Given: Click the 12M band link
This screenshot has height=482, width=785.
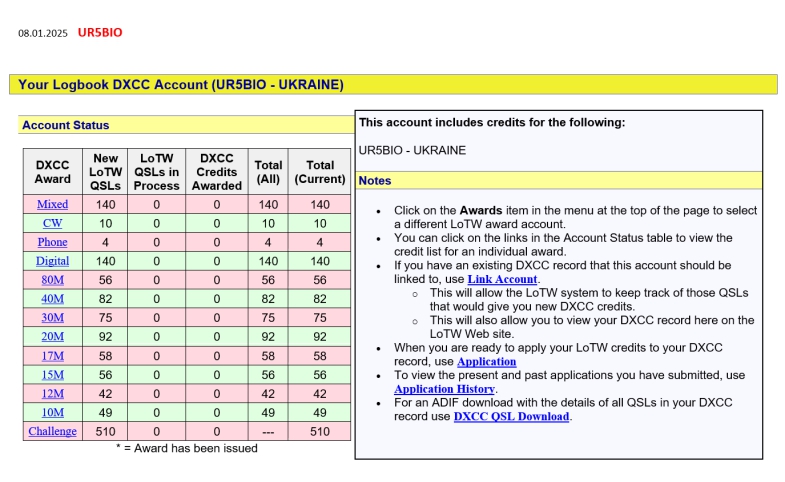Looking at the screenshot, I should (52, 394).
